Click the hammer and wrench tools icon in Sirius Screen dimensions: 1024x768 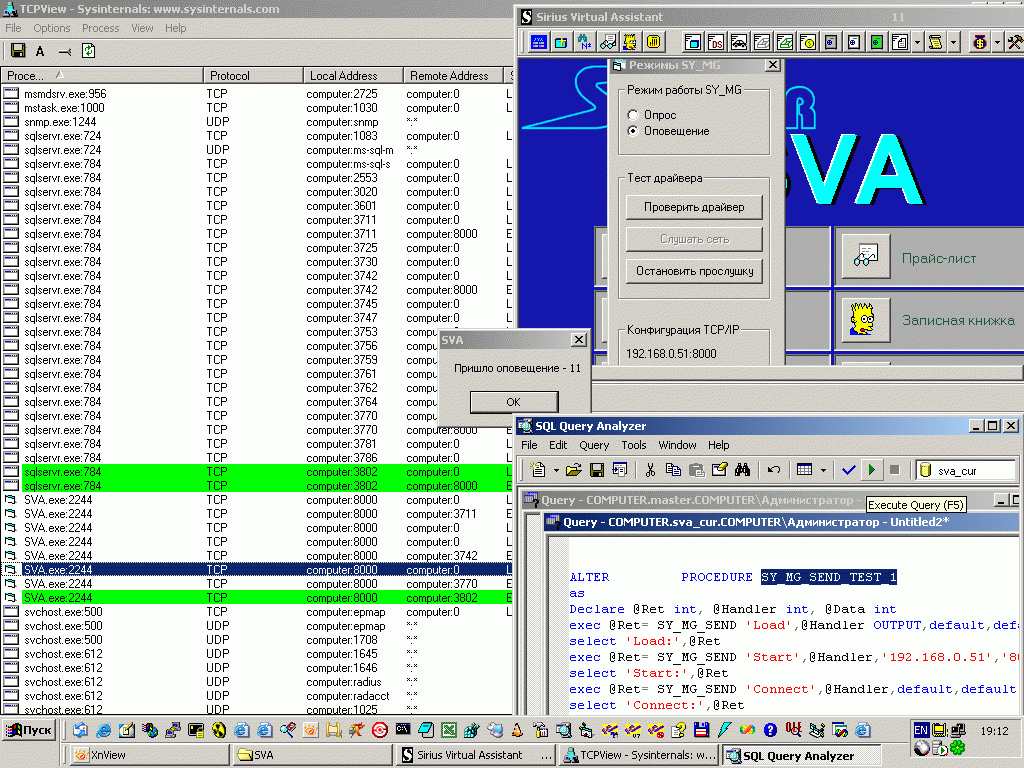coord(1015,42)
